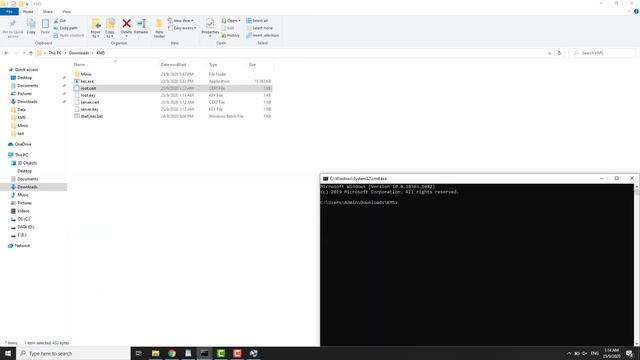
Task: Open 3D Objects in navigation pane
Action: click(x=27, y=163)
